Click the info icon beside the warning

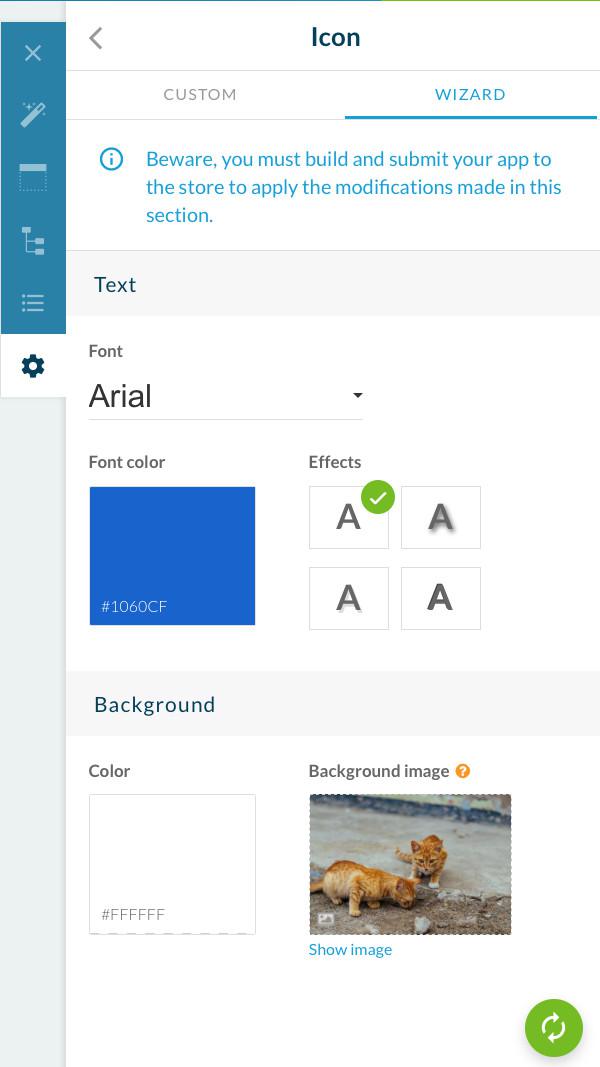[111, 159]
